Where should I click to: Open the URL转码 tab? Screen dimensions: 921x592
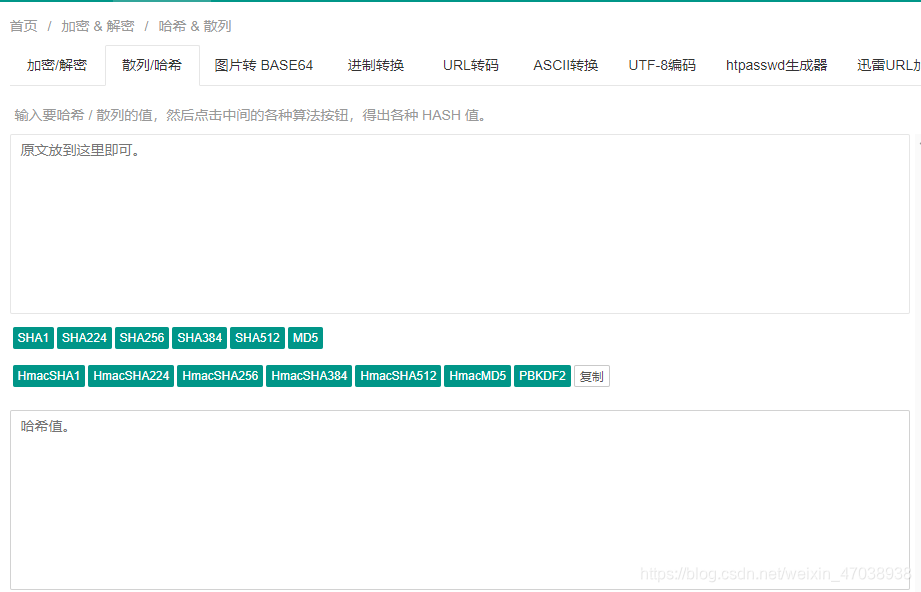tap(470, 65)
